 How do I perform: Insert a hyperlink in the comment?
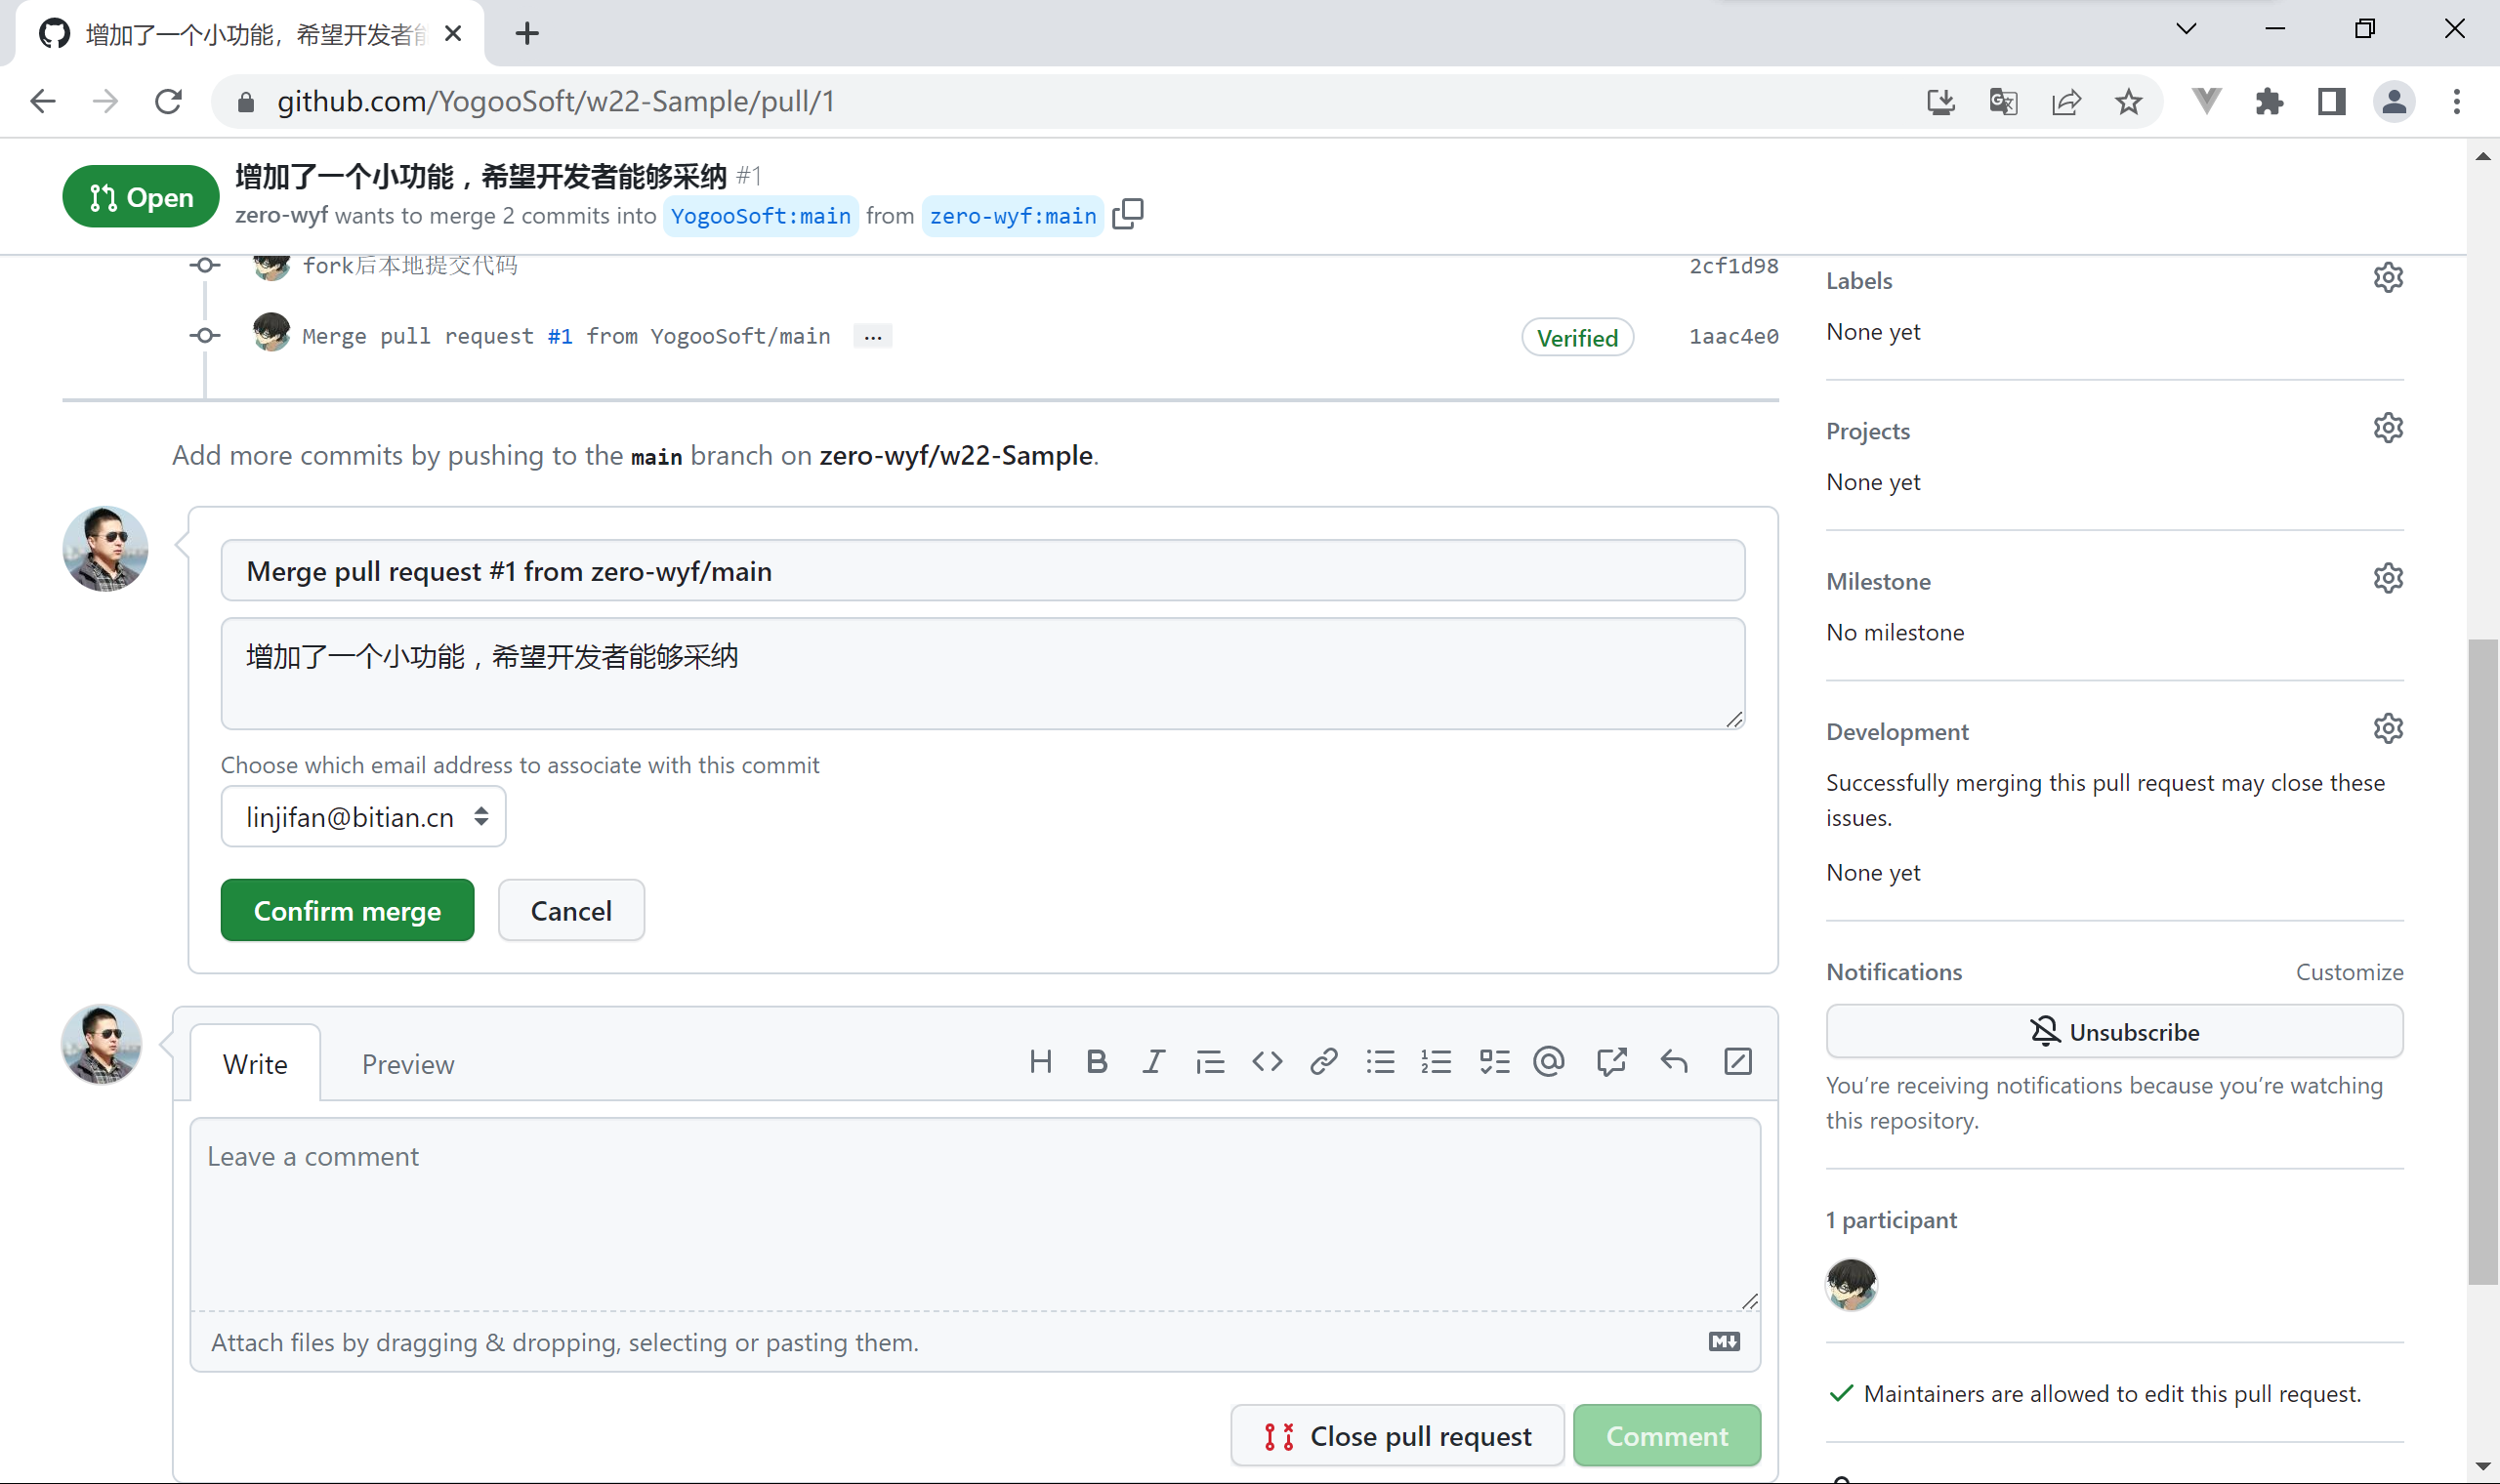pyautogui.click(x=1322, y=1061)
